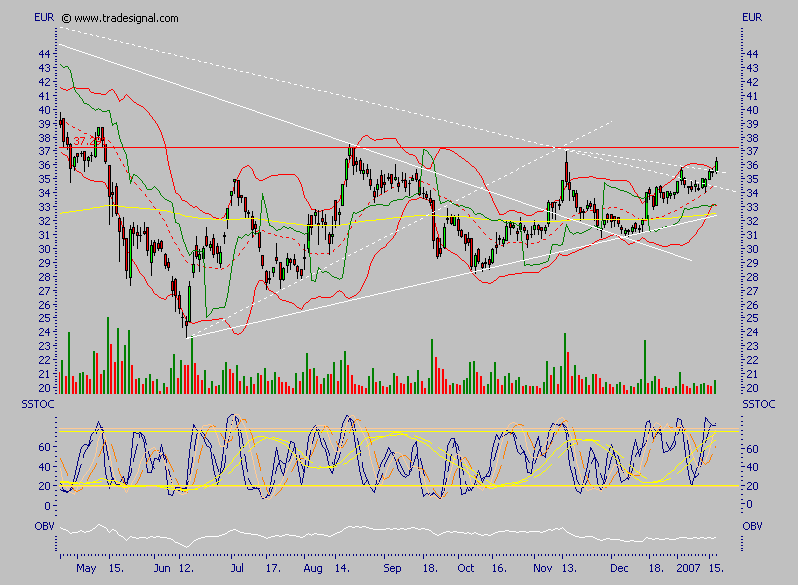Click the www.tradesignal.com copyright text
Screen dimensions: 798x585
(x=120, y=18)
